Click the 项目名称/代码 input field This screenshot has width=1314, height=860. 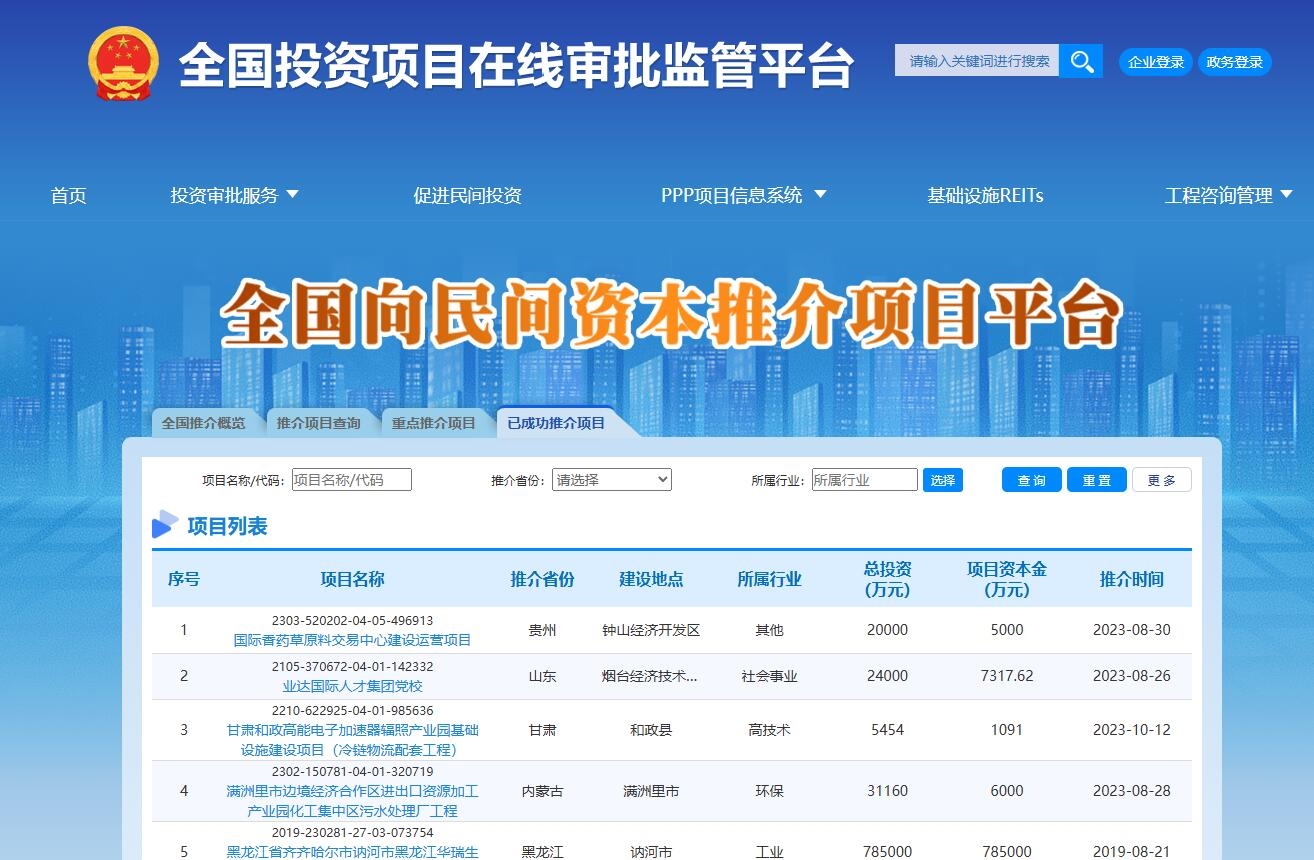pyautogui.click(x=351, y=479)
